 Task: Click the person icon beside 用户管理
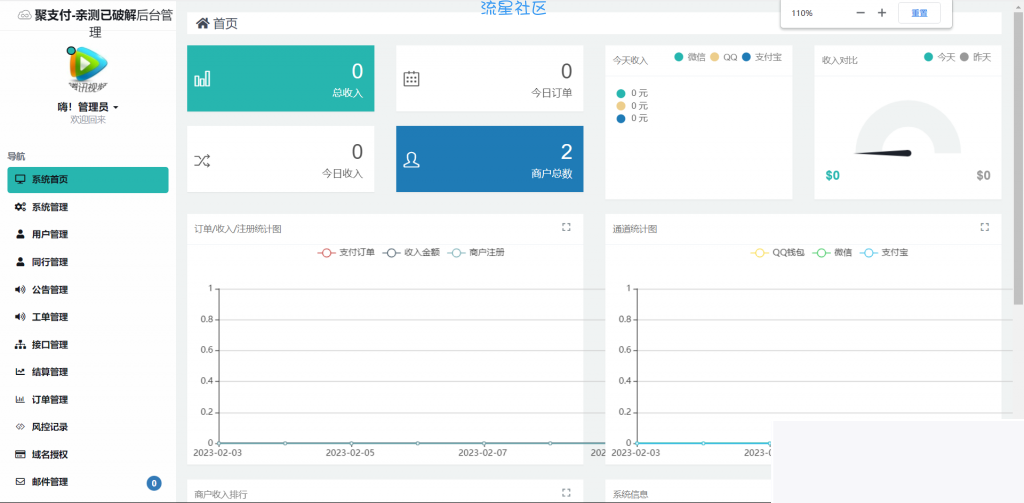20,235
